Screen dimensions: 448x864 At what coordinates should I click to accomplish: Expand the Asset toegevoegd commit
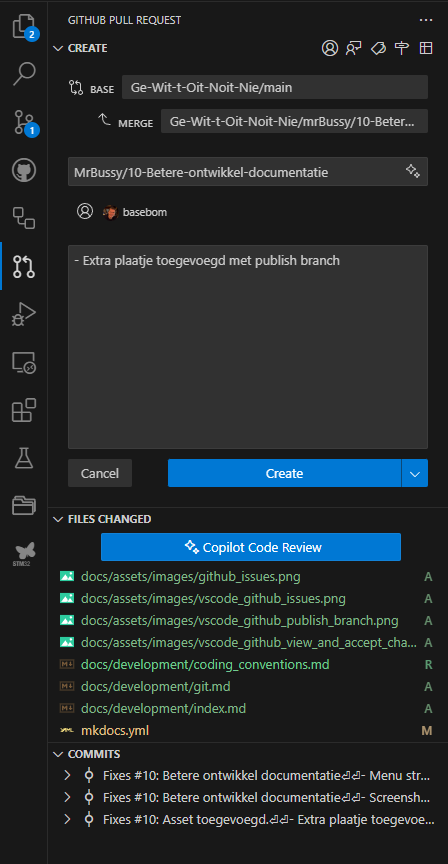point(67,819)
